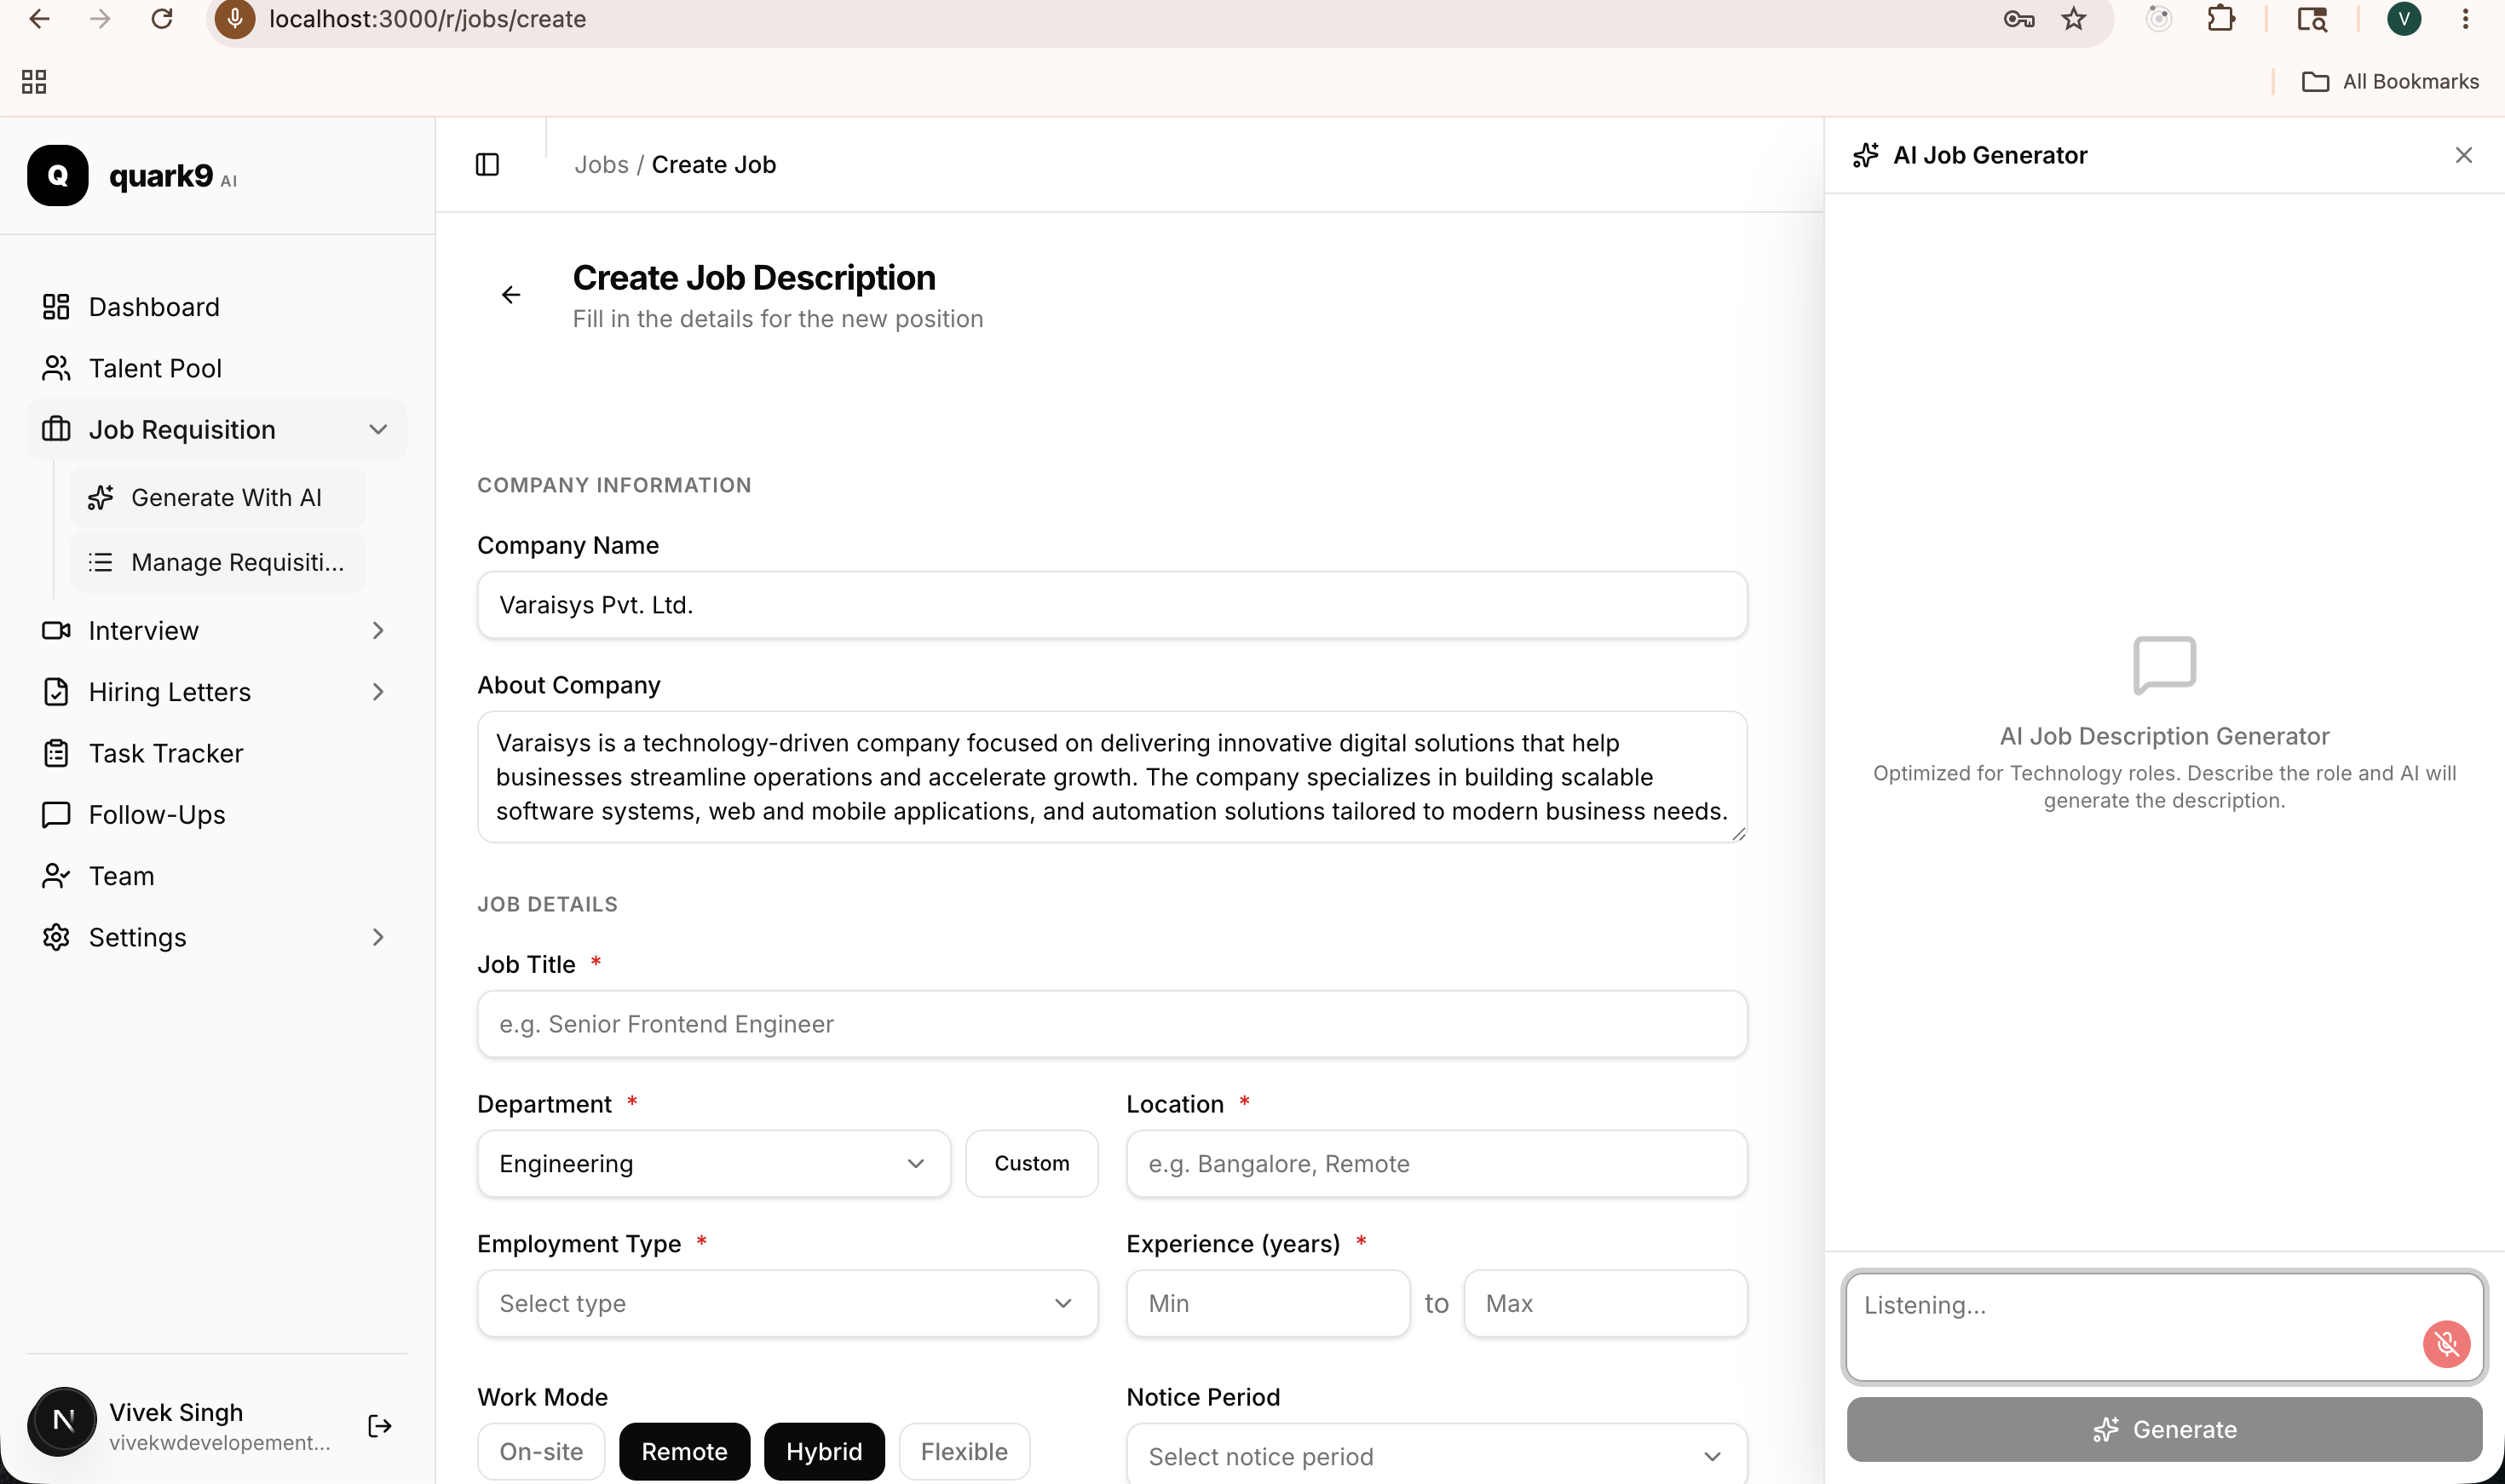Click the Job Title input field

1112,1024
